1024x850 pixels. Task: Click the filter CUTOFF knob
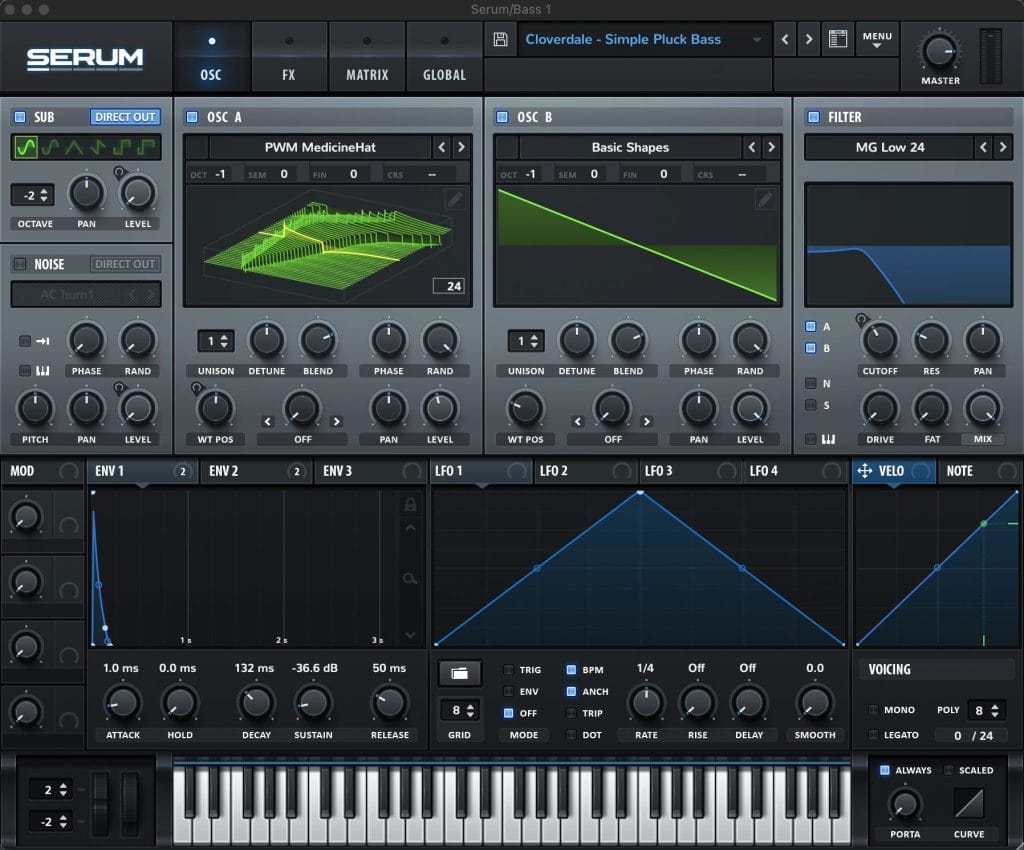pyautogui.click(x=880, y=339)
